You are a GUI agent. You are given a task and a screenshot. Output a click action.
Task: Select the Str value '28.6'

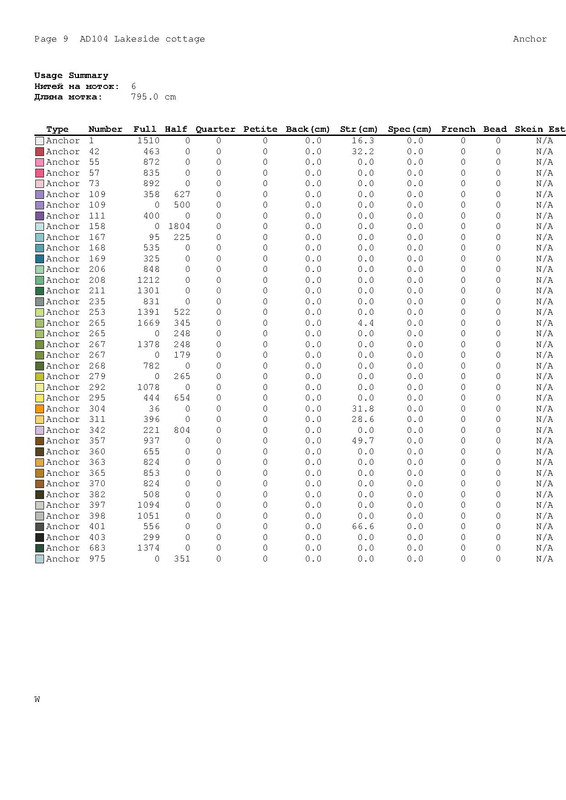tap(363, 419)
